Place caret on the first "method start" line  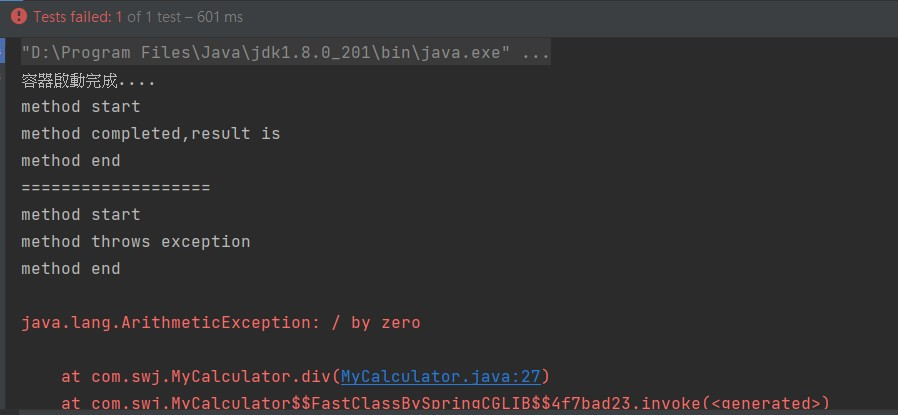(x=81, y=107)
